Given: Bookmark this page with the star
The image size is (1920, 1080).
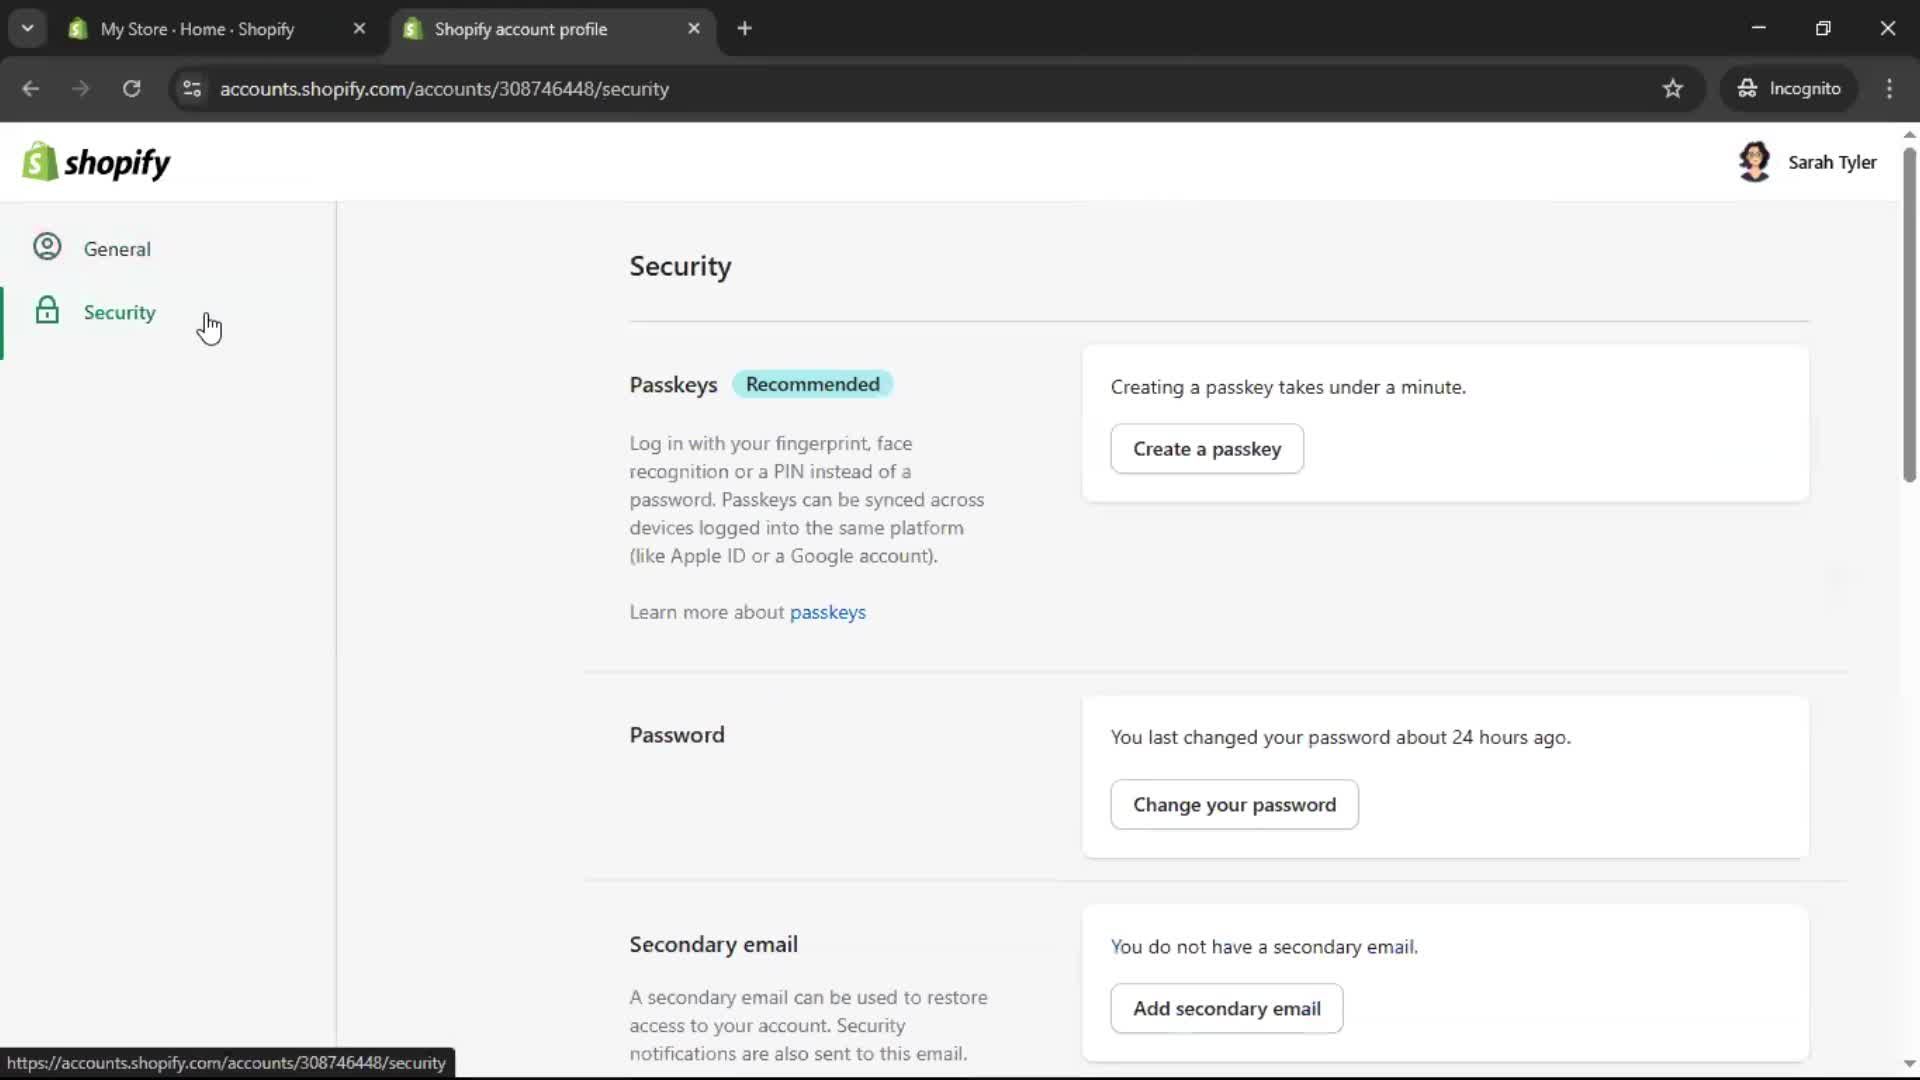Looking at the screenshot, I should tap(1673, 88).
